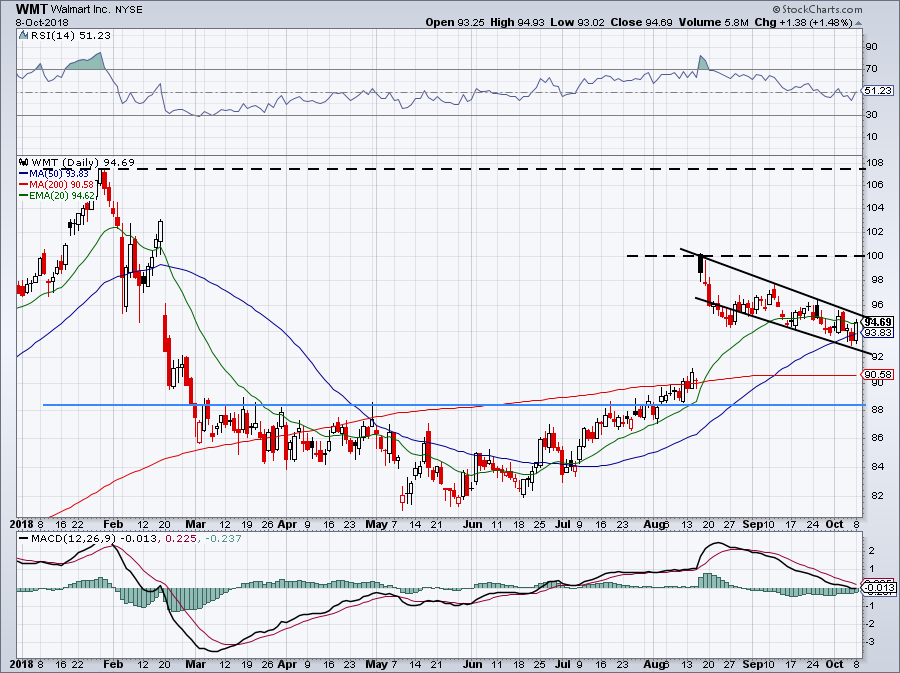Click the RSI area-chart legend icon

[x=23, y=35]
